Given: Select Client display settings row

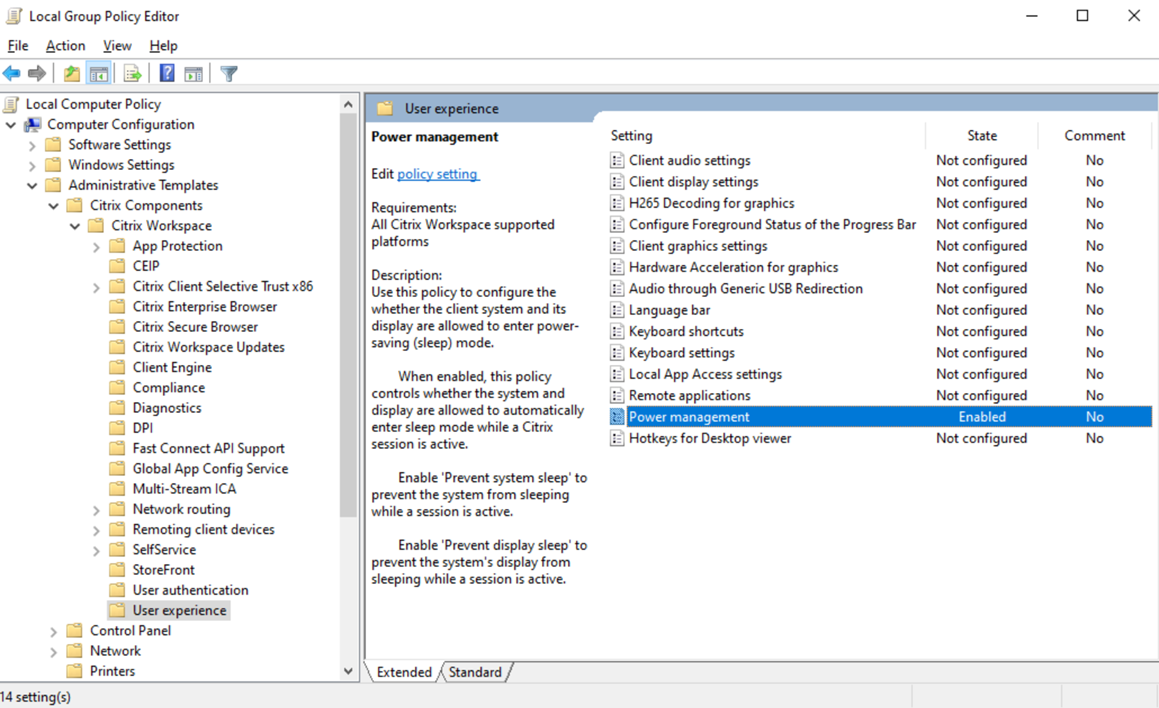Looking at the screenshot, I should 880,181.
